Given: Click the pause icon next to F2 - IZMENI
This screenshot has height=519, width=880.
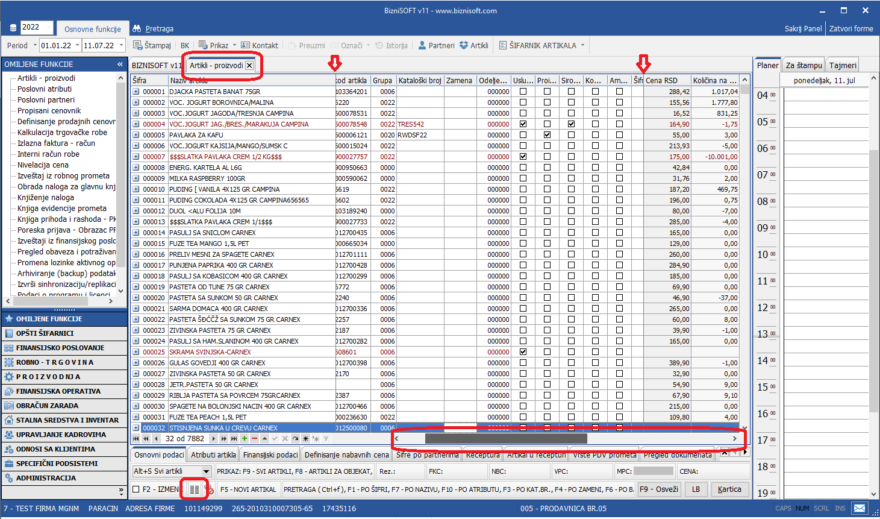Looking at the screenshot, I should coord(196,489).
